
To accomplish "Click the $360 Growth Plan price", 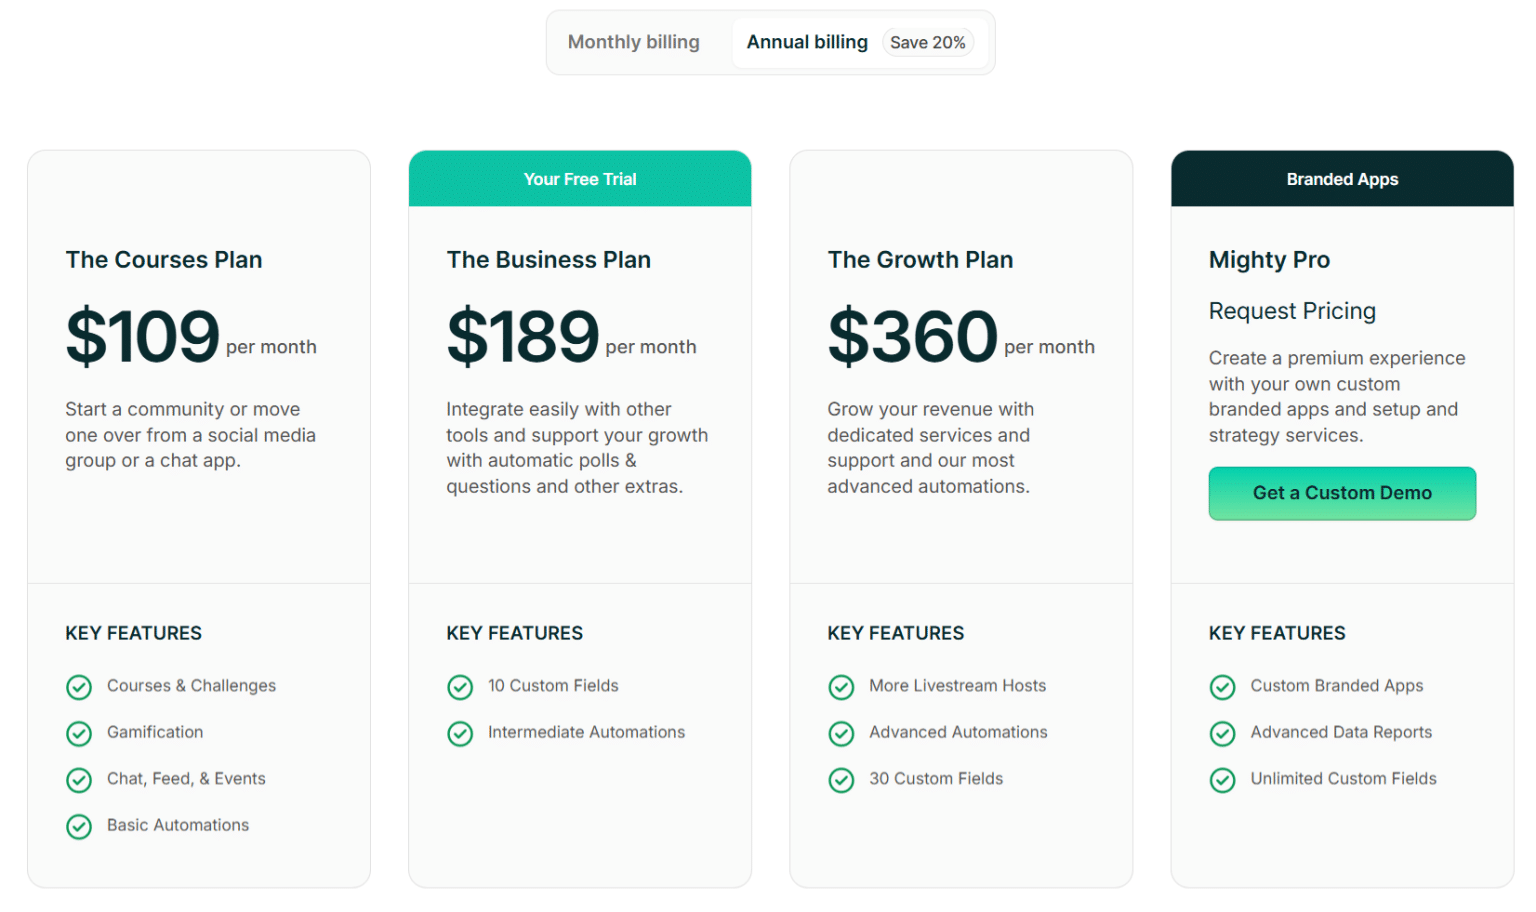I will (912, 337).
